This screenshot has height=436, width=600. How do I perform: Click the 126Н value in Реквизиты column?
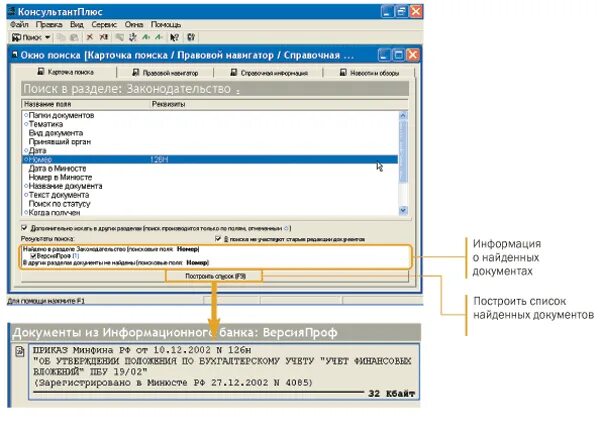pos(159,159)
